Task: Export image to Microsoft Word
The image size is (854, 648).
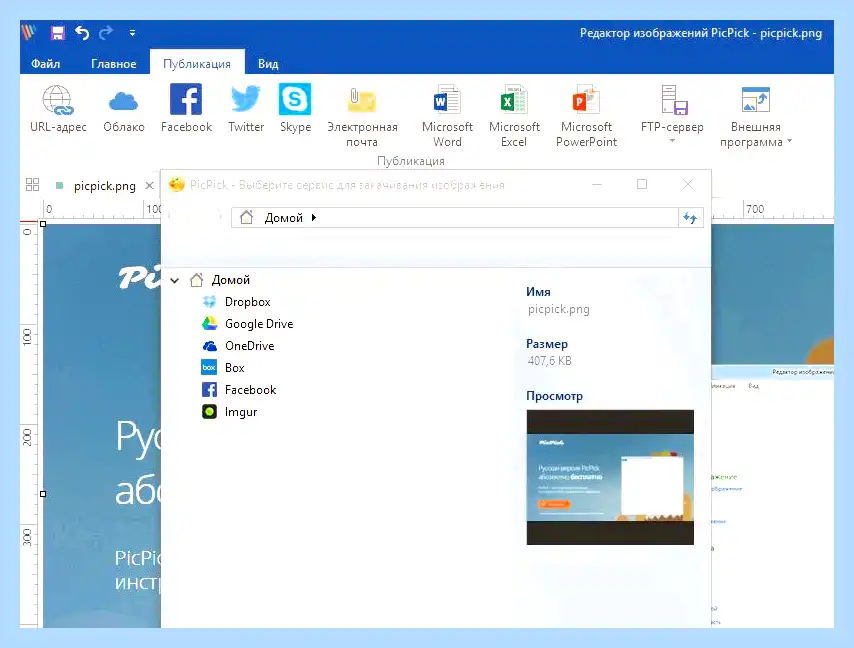Action: [x=447, y=116]
